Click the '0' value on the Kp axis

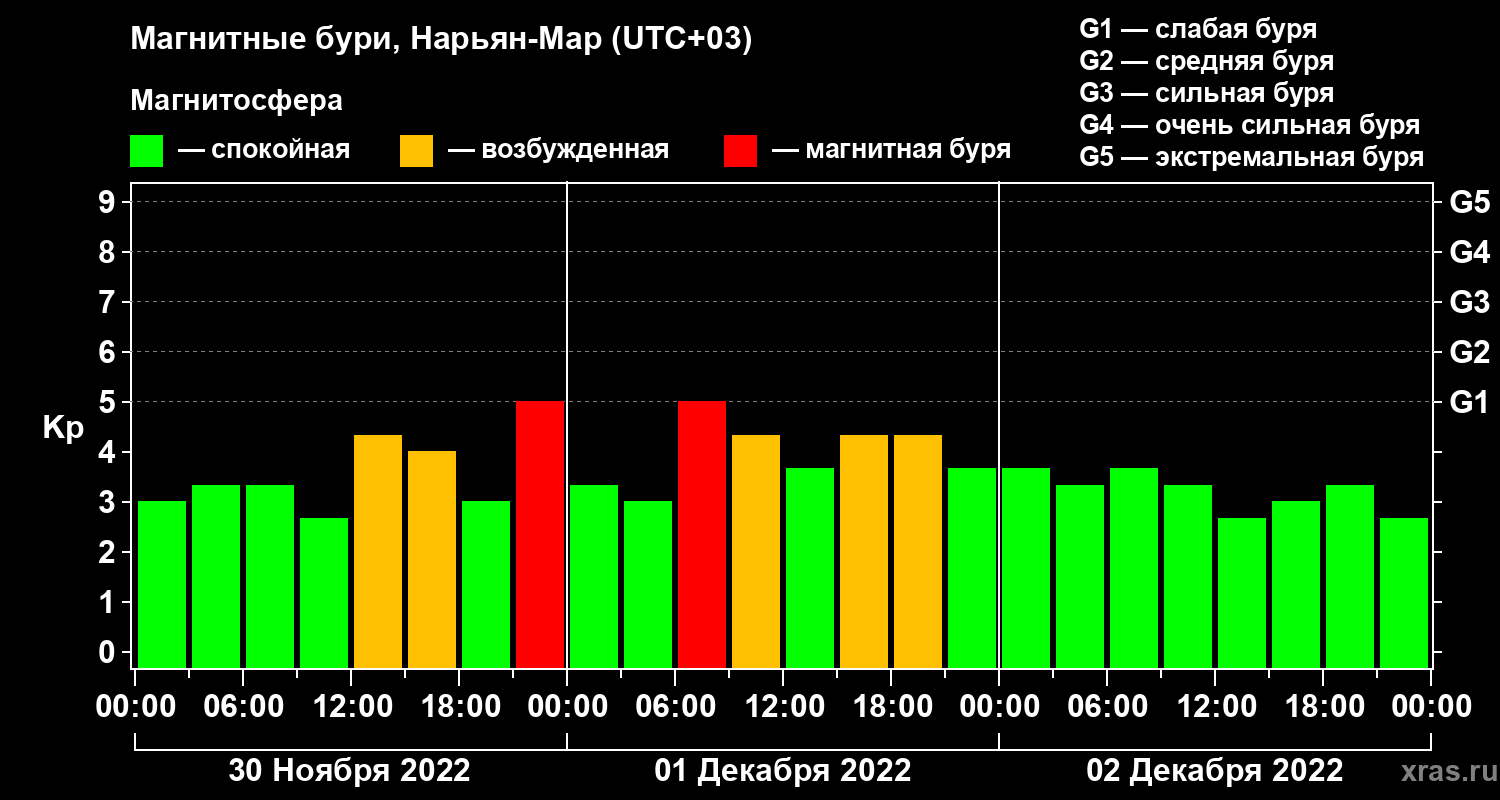pos(109,652)
